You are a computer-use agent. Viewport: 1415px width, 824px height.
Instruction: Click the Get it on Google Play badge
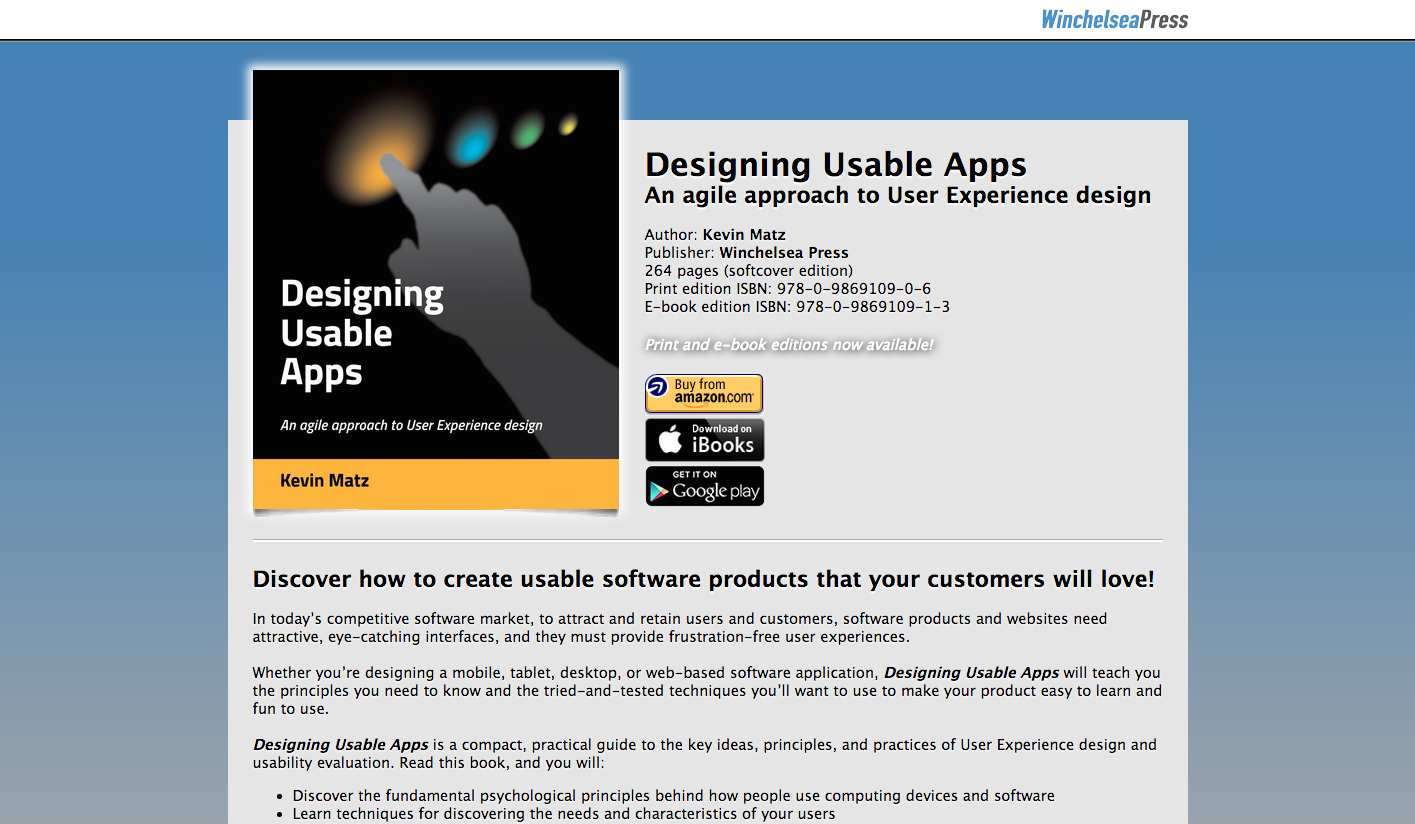(704, 486)
